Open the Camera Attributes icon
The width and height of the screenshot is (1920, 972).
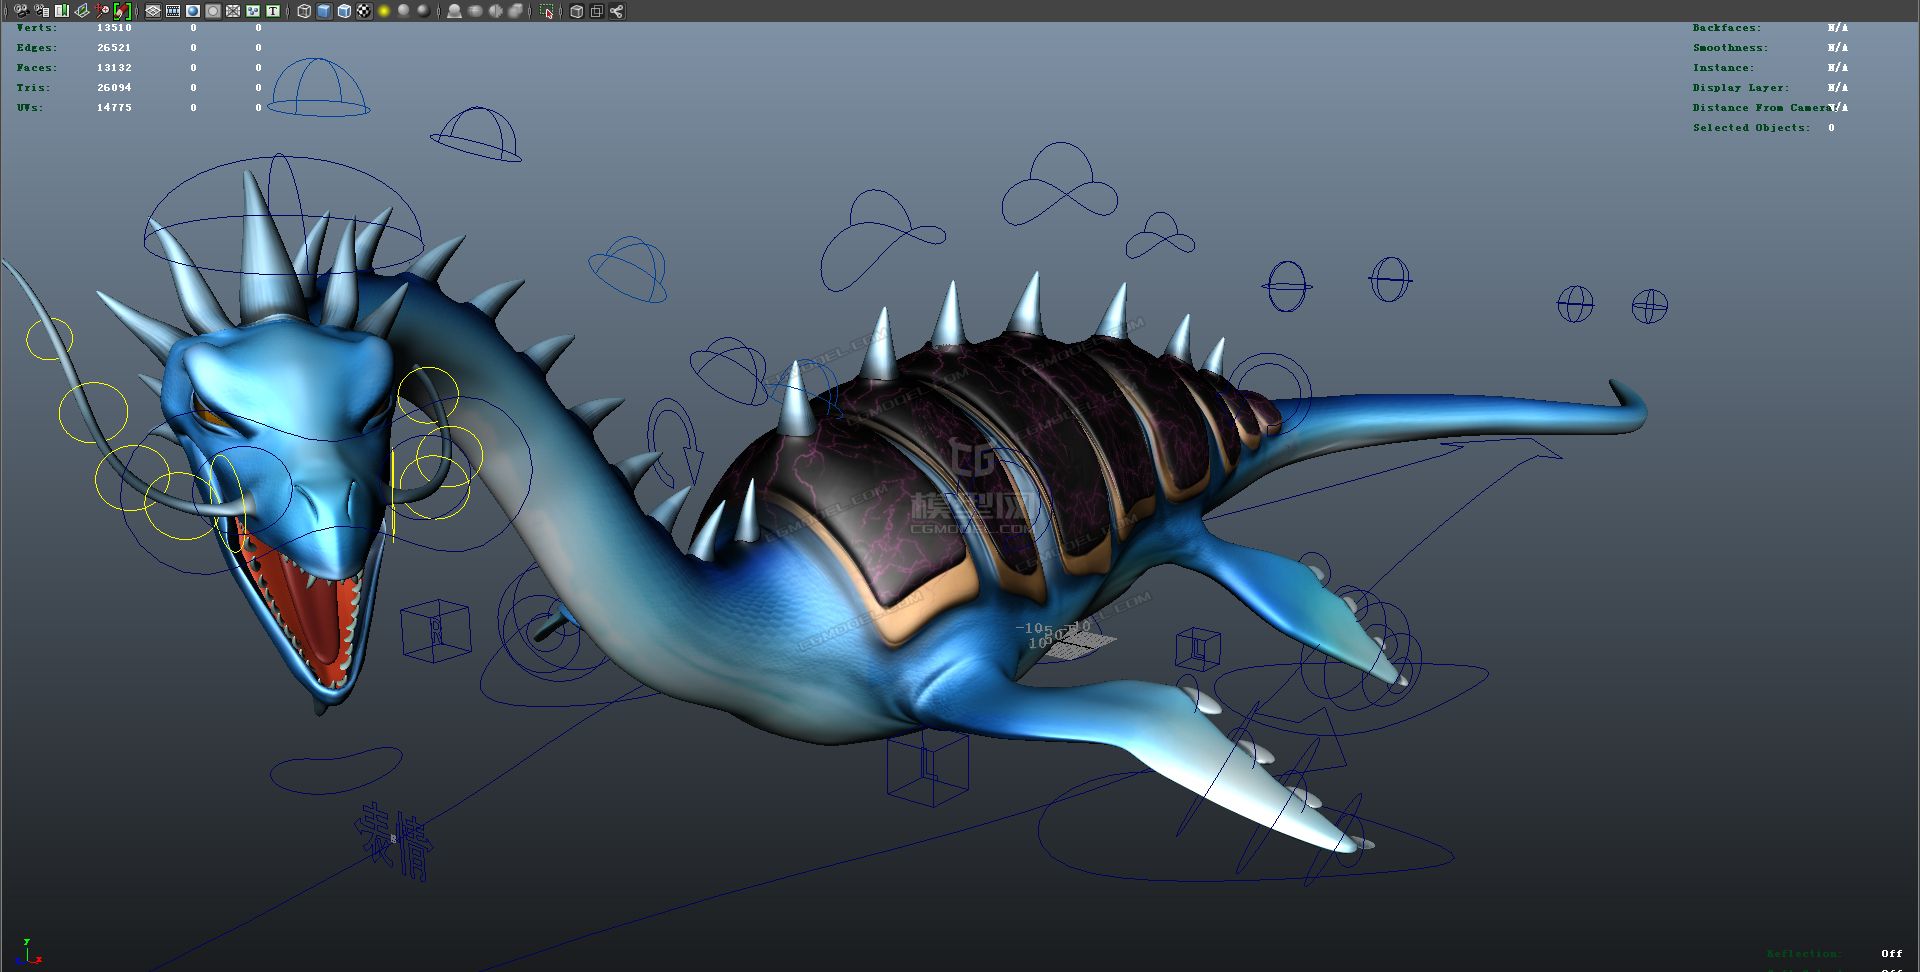[x=42, y=11]
